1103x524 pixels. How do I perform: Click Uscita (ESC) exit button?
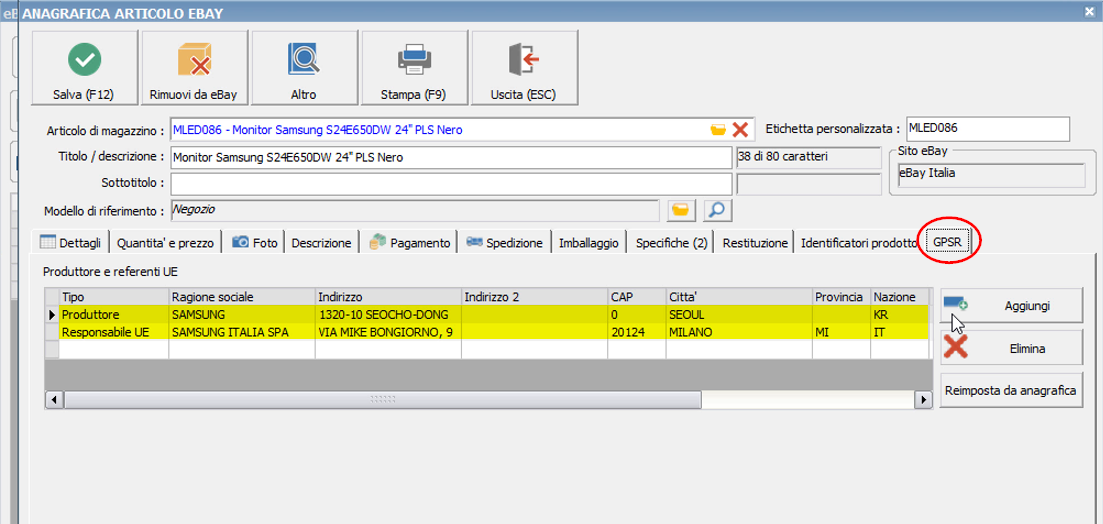pos(524,68)
